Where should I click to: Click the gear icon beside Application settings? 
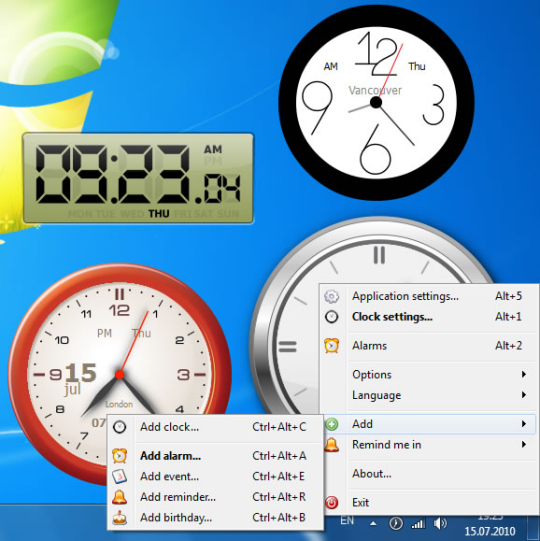tap(331, 296)
